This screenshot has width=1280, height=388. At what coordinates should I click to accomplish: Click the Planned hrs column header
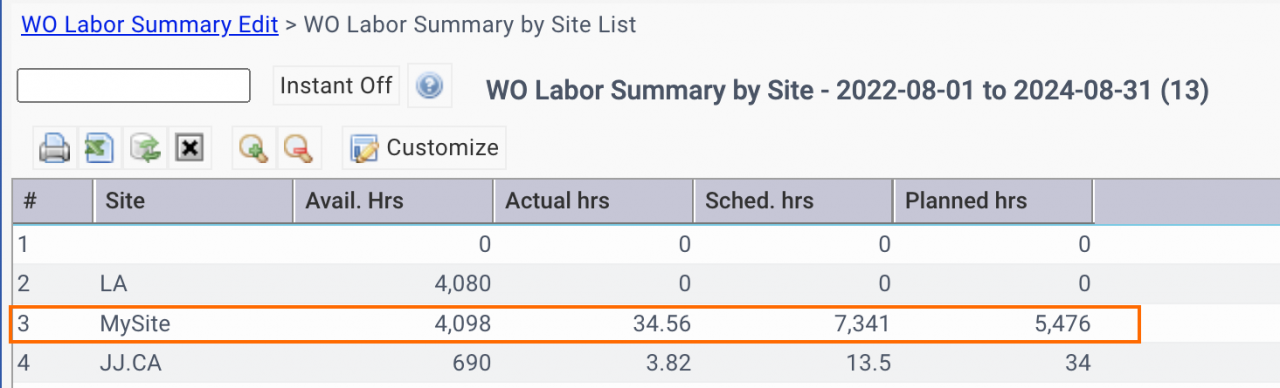pyautogui.click(x=993, y=201)
